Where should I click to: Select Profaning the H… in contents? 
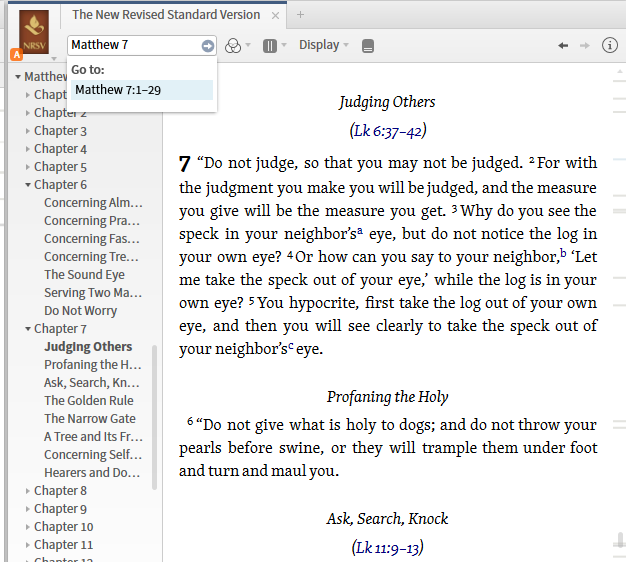pyautogui.click(x=93, y=364)
